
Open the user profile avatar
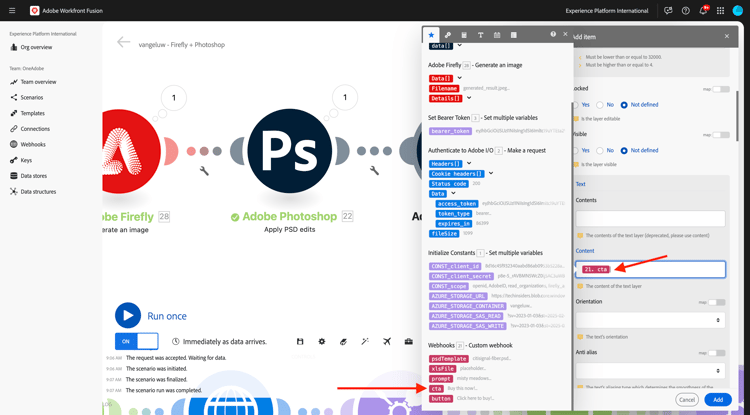[737, 11]
